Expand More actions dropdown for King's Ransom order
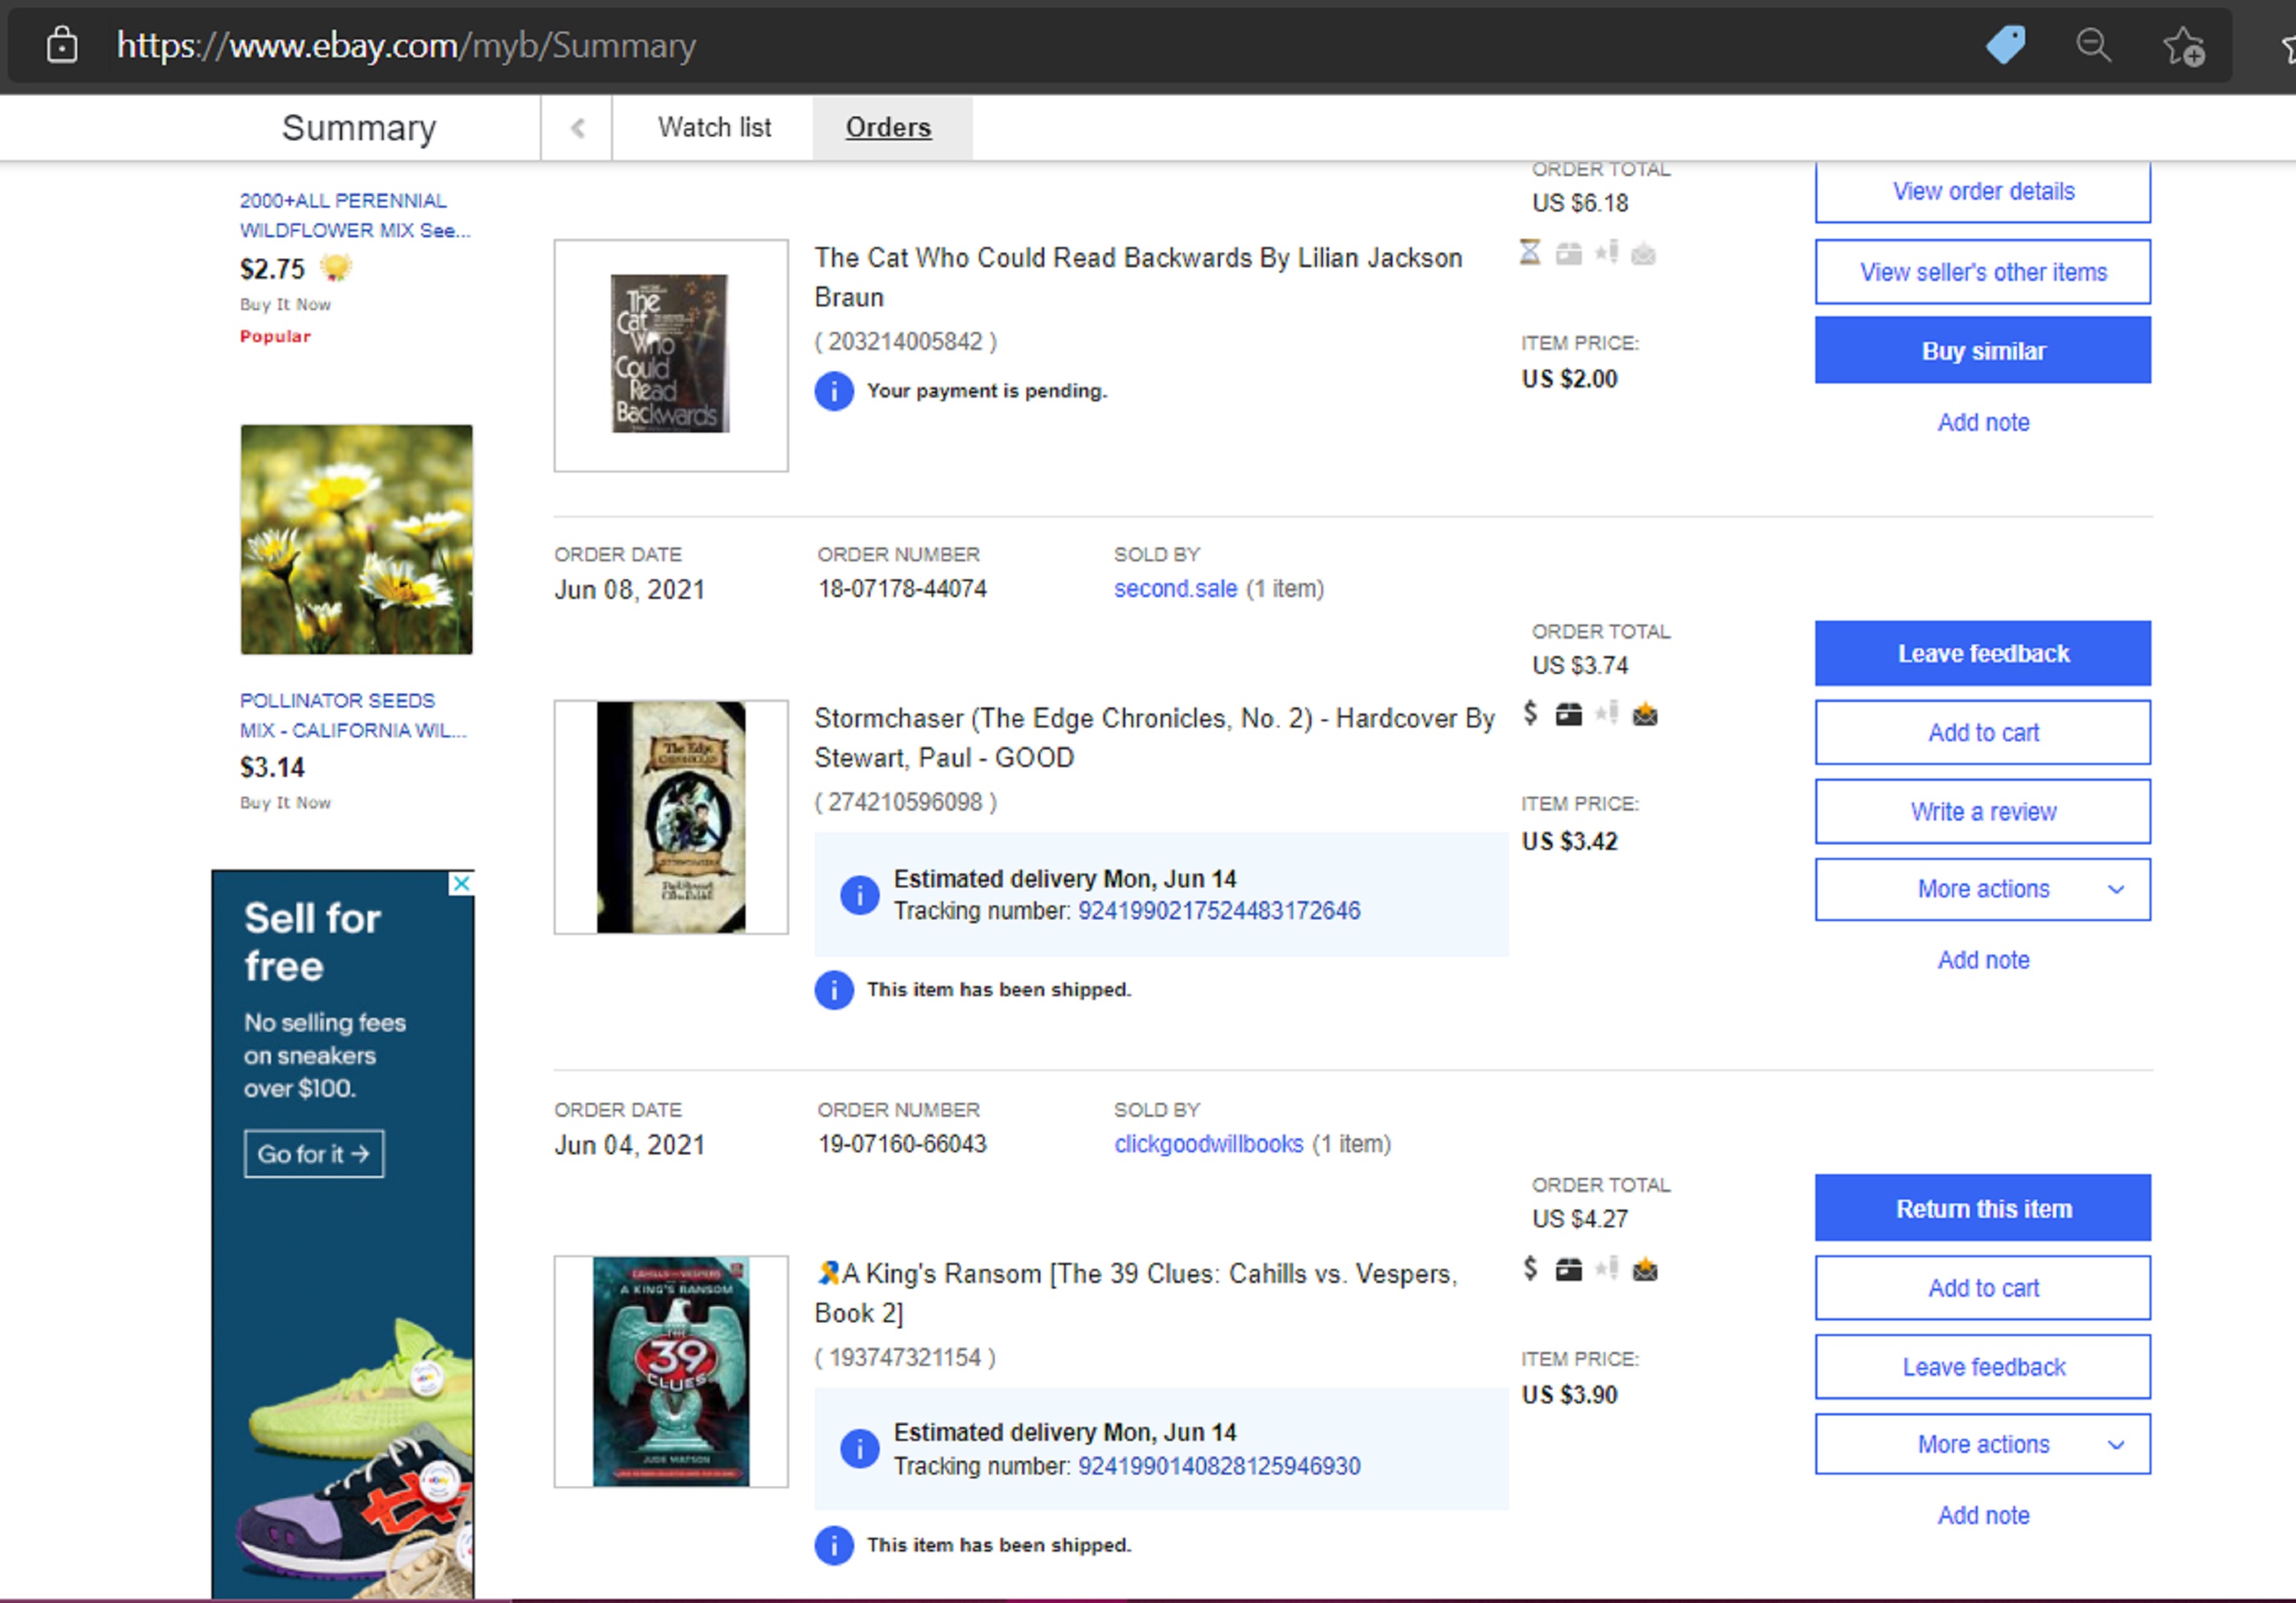This screenshot has height=1603, width=2296. [x=1982, y=1444]
